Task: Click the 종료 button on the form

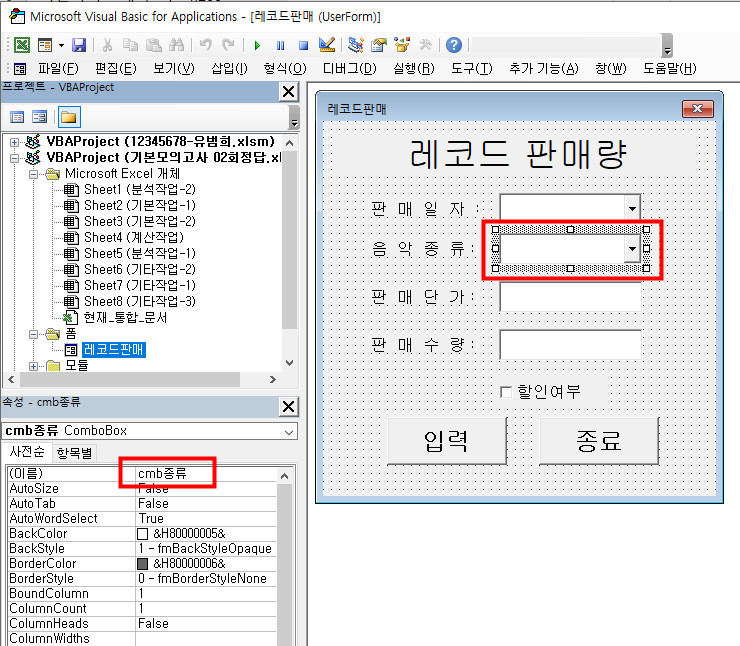Action: pyautogui.click(x=598, y=441)
